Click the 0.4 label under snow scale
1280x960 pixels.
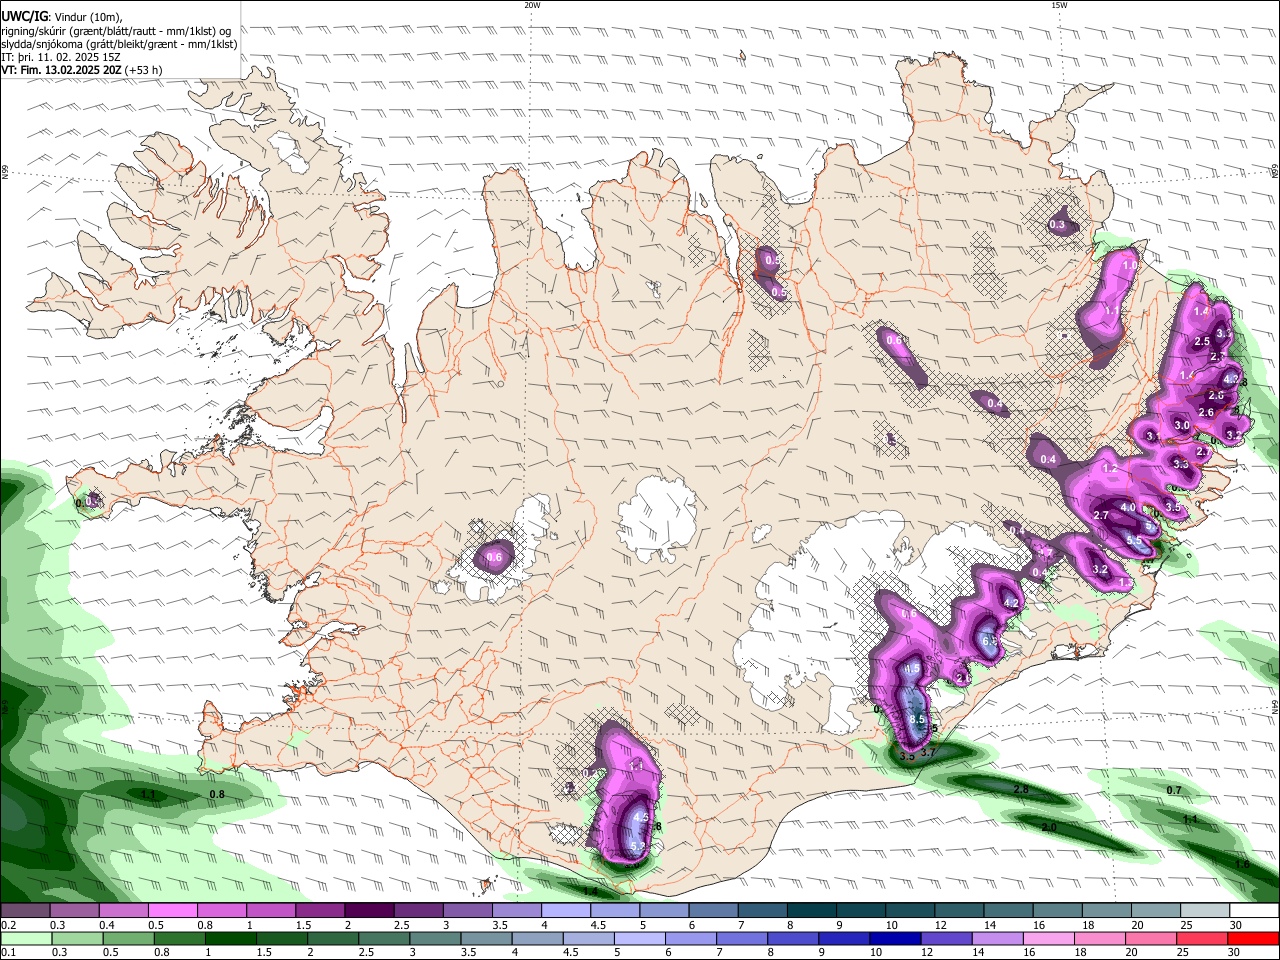pyautogui.click(x=106, y=925)
